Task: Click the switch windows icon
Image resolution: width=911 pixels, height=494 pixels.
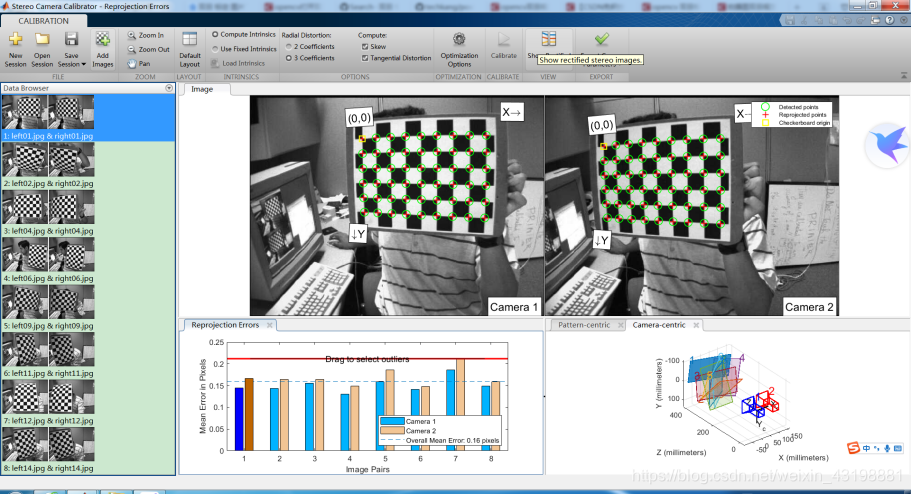Action: click(876, 20)
